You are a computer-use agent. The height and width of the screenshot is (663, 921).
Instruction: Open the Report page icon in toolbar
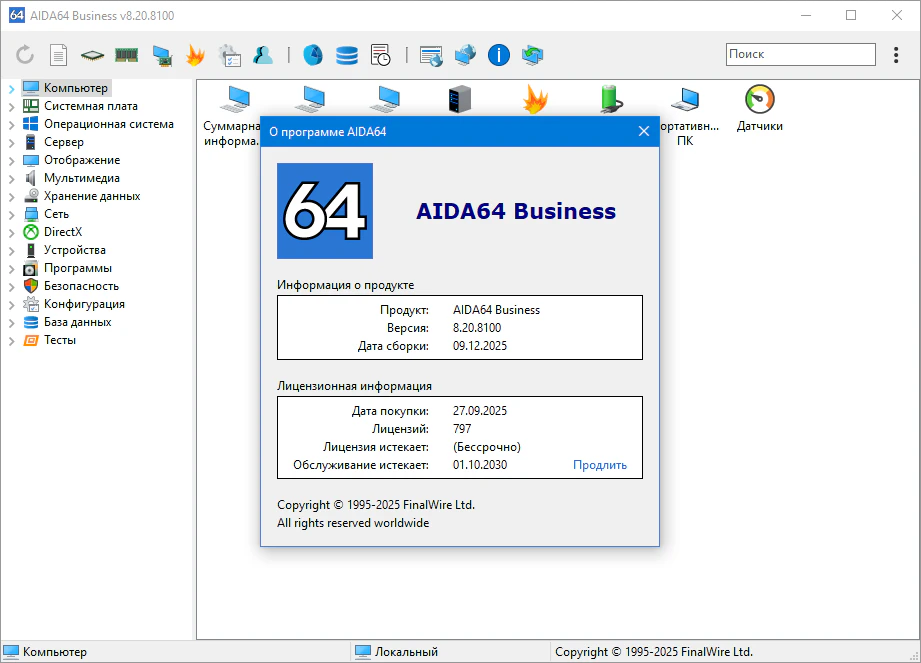click(x=59, y=55)
